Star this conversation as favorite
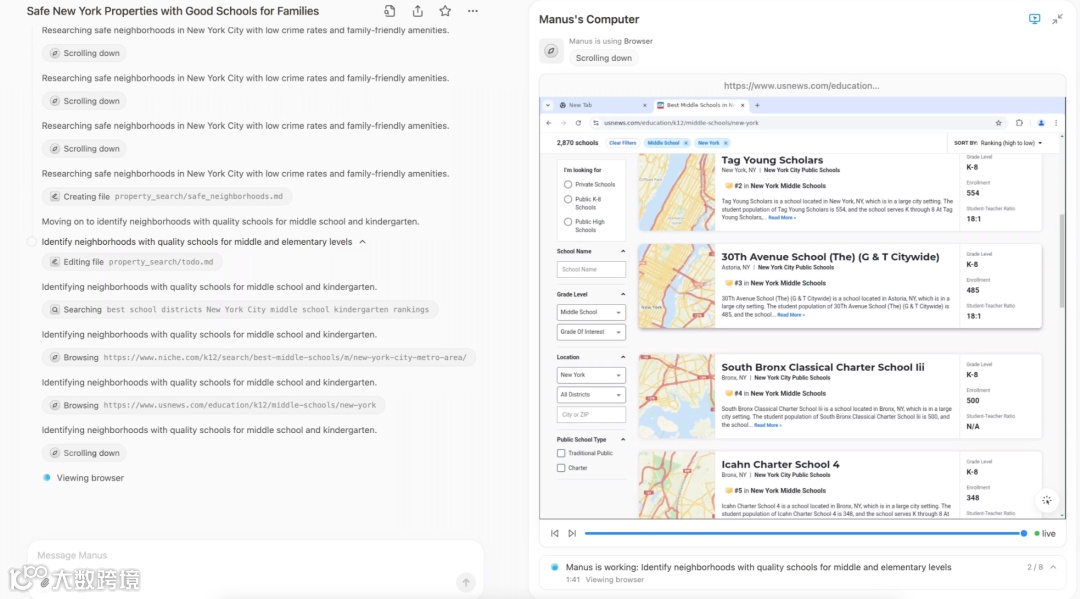The image size is (1080, 599). (x=445, y=11)
